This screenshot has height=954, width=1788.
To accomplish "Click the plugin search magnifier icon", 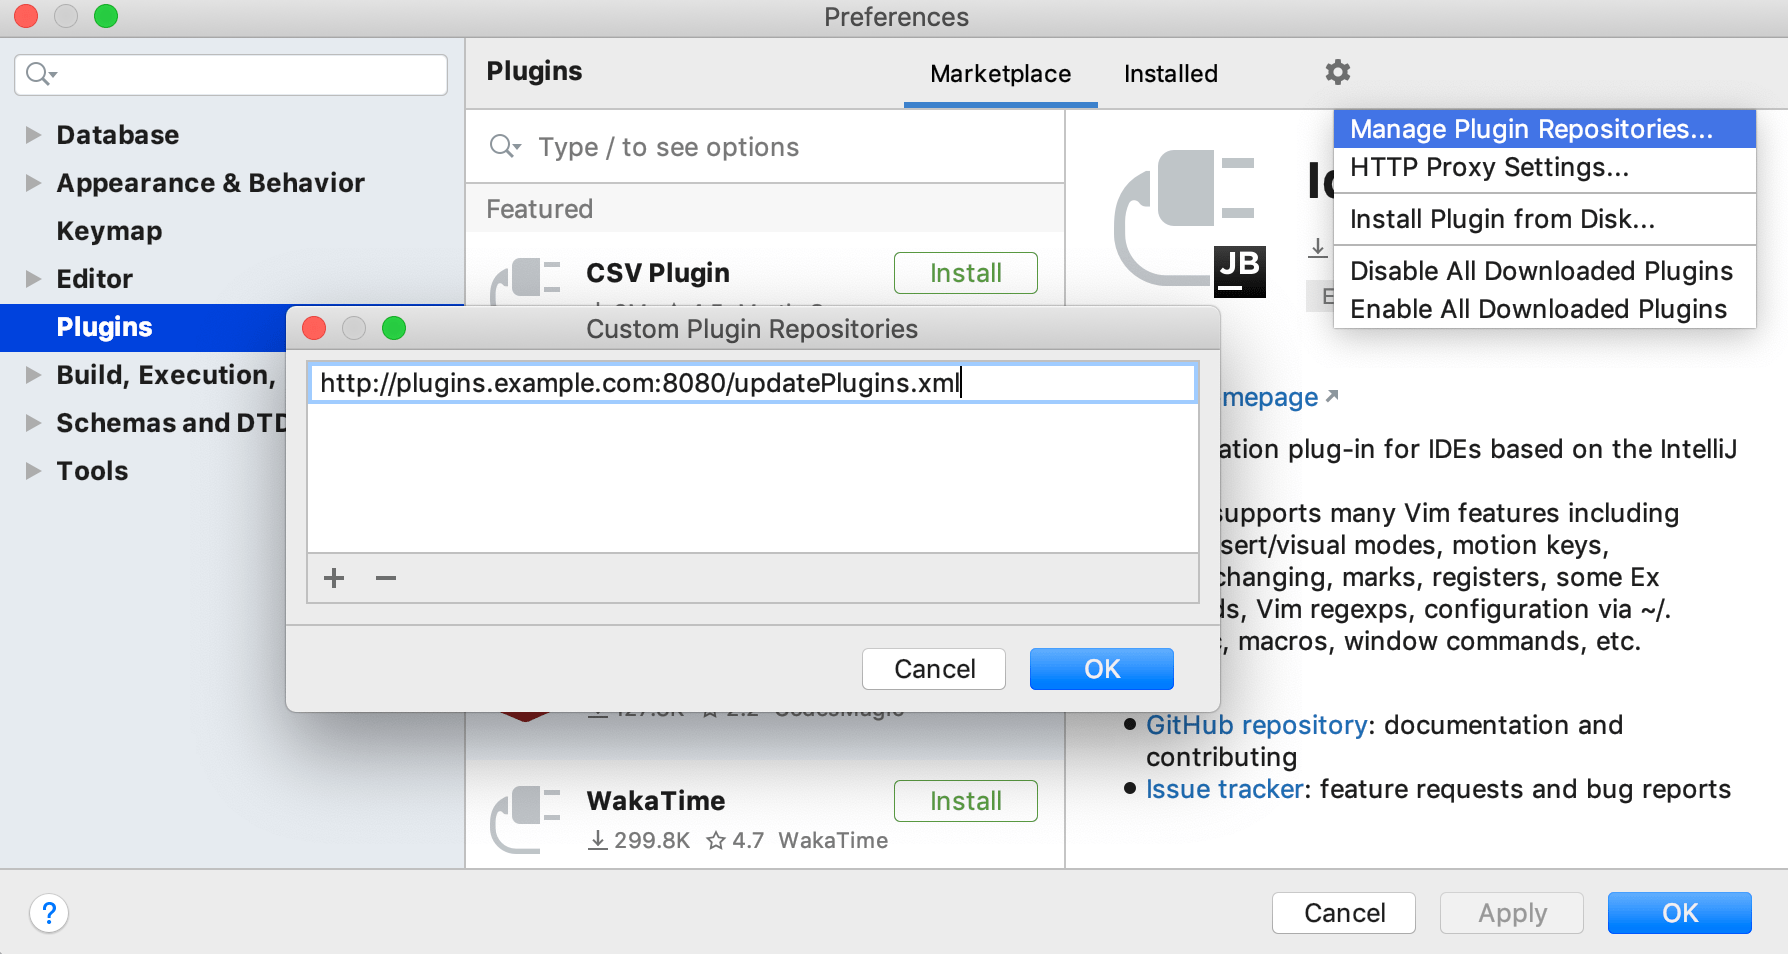I will 504,147.
